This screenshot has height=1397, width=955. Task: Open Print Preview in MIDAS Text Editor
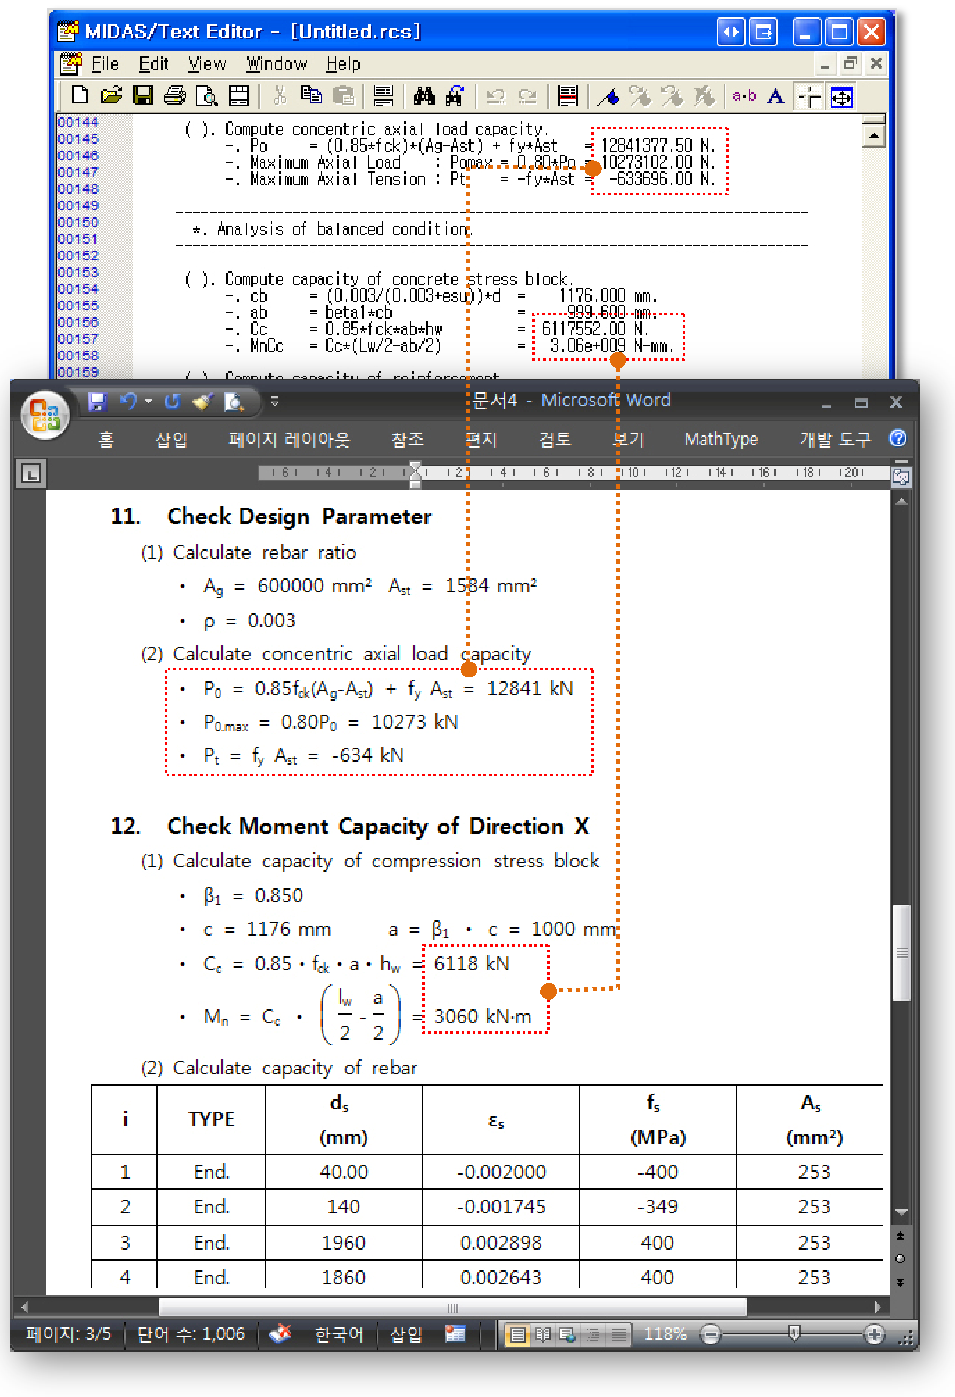click(207, 95)
